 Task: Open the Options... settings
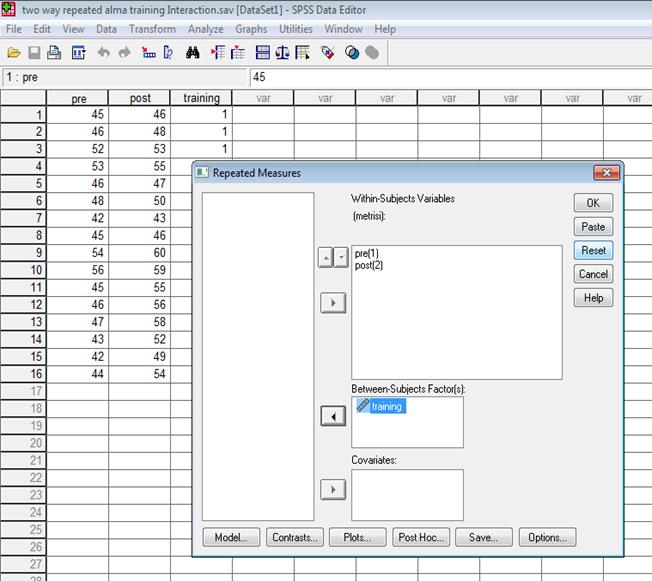pos(548,537)
